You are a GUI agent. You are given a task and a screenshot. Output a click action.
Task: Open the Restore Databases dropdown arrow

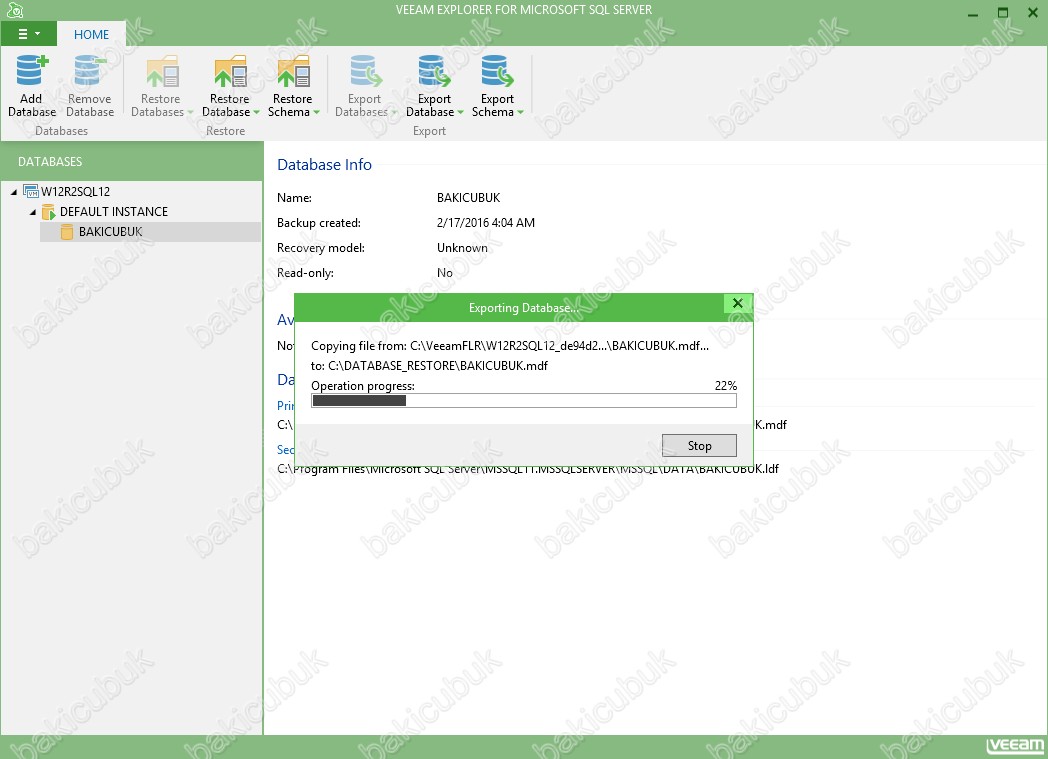[190, 112]
